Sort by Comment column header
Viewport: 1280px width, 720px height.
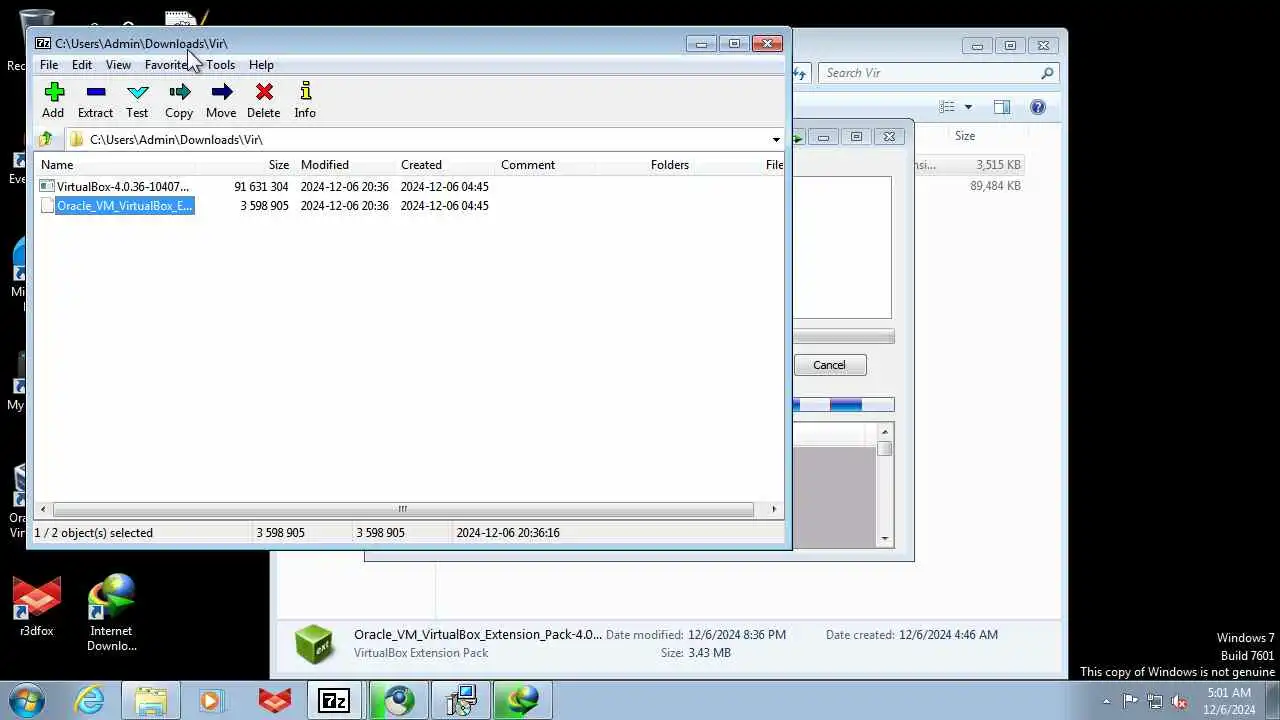528,165
